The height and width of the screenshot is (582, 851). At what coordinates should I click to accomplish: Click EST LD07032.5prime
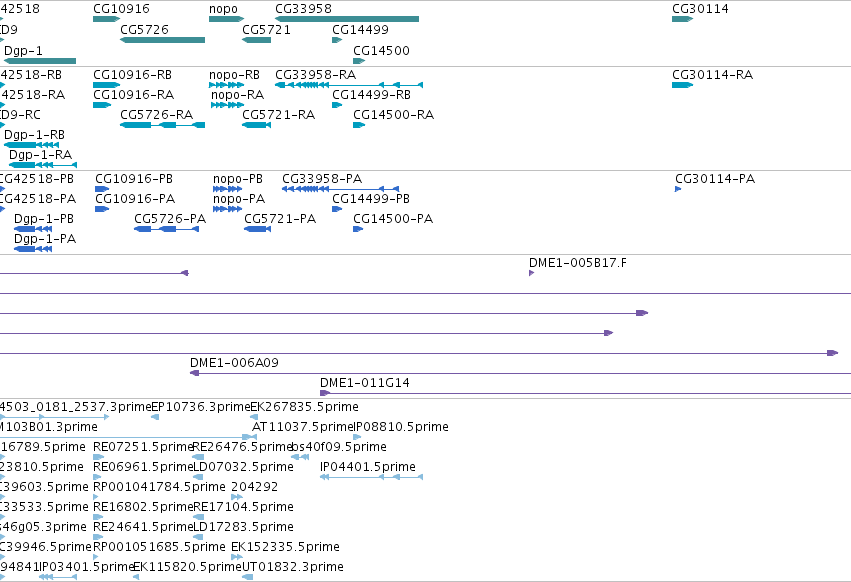[198, 477]
